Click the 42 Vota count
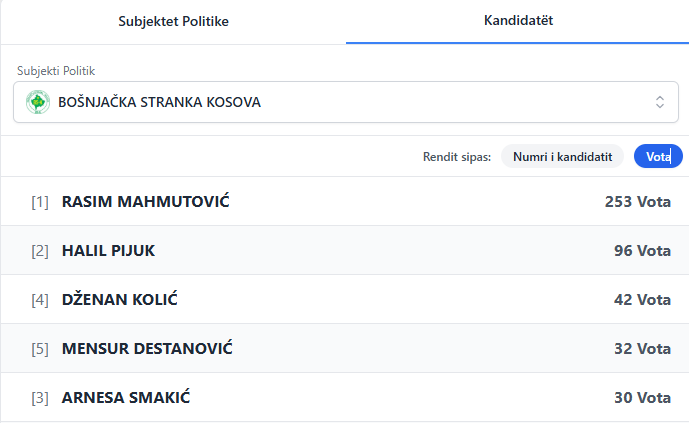 642,300
